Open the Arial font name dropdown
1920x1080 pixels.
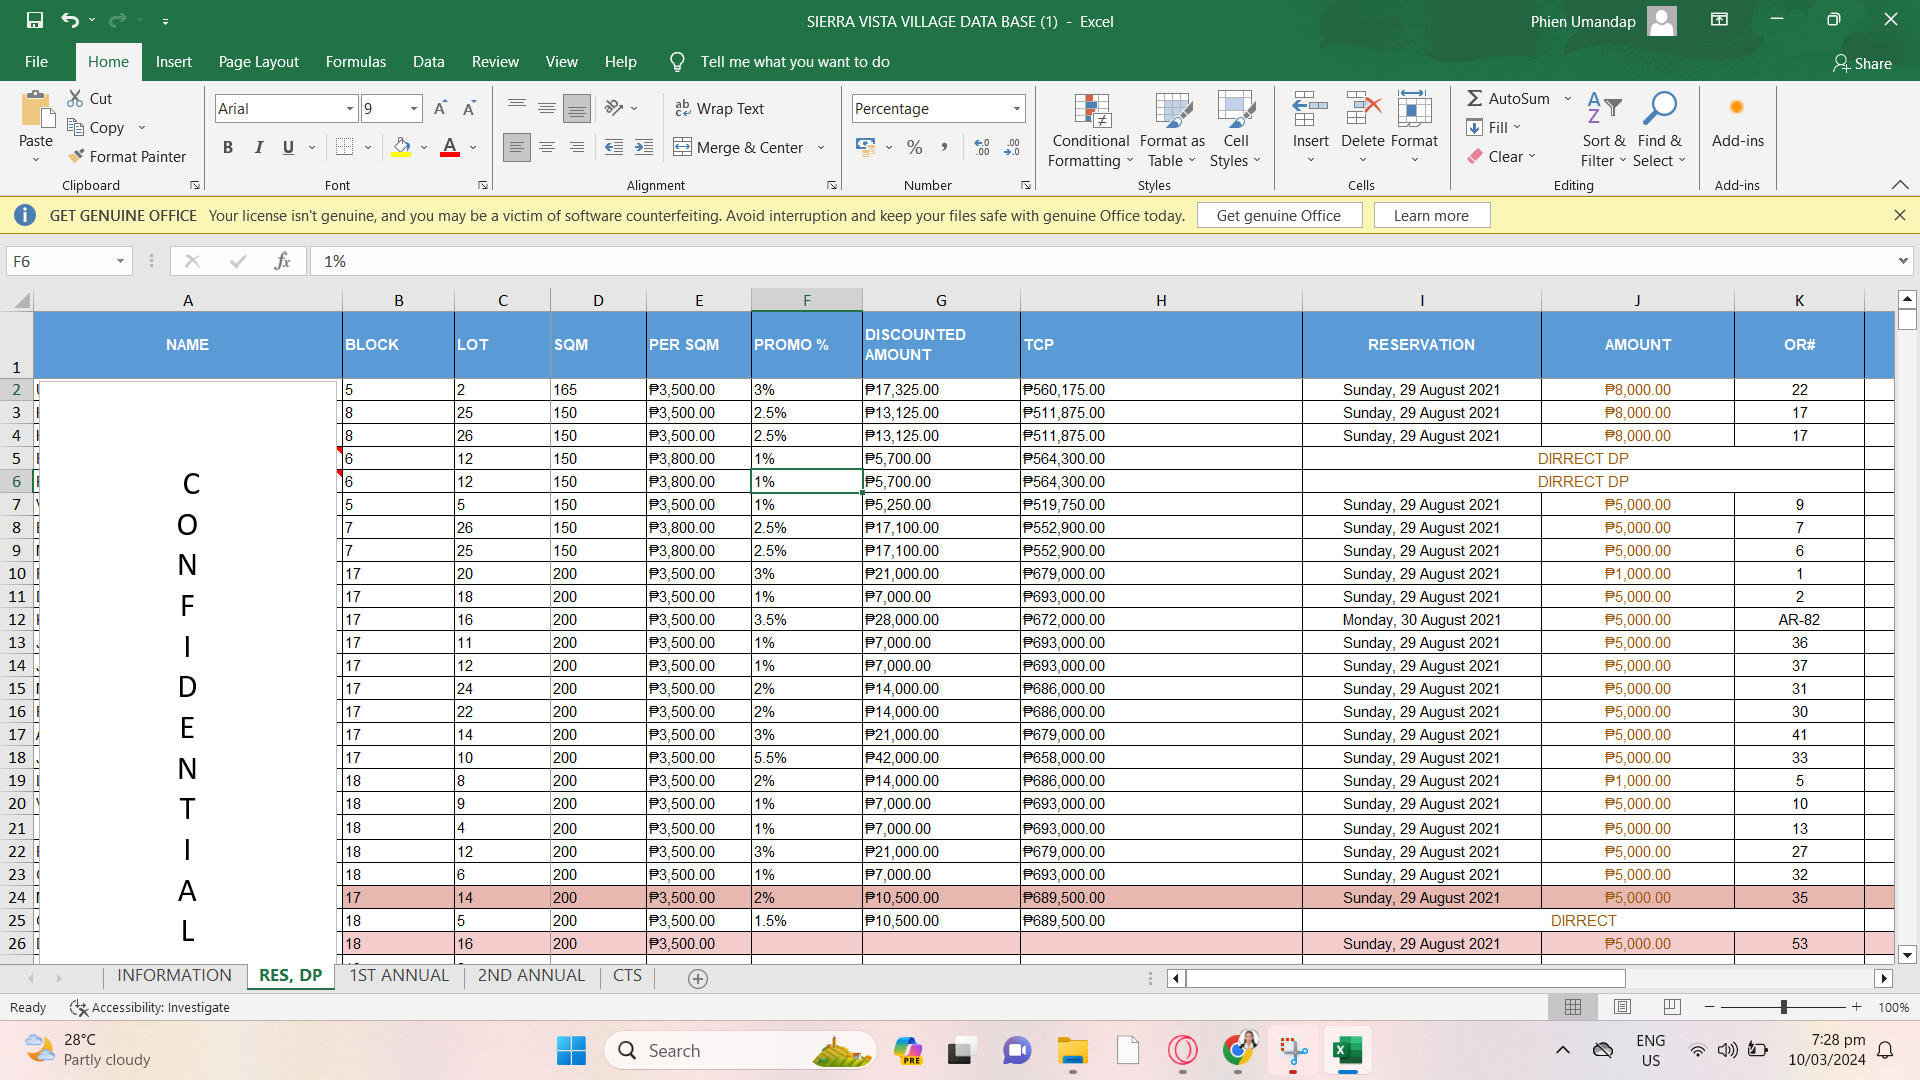350,108
